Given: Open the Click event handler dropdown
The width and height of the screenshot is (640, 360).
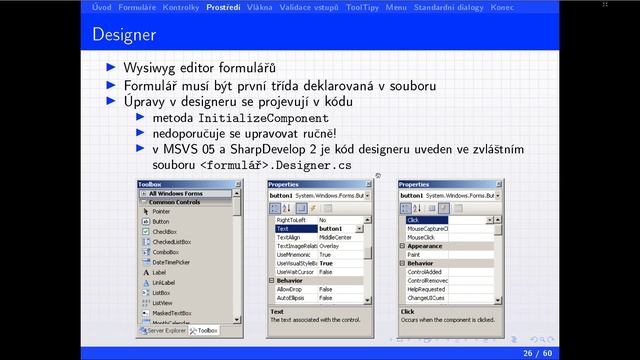Looking at the screenshot, I should [x=489, y=220].
